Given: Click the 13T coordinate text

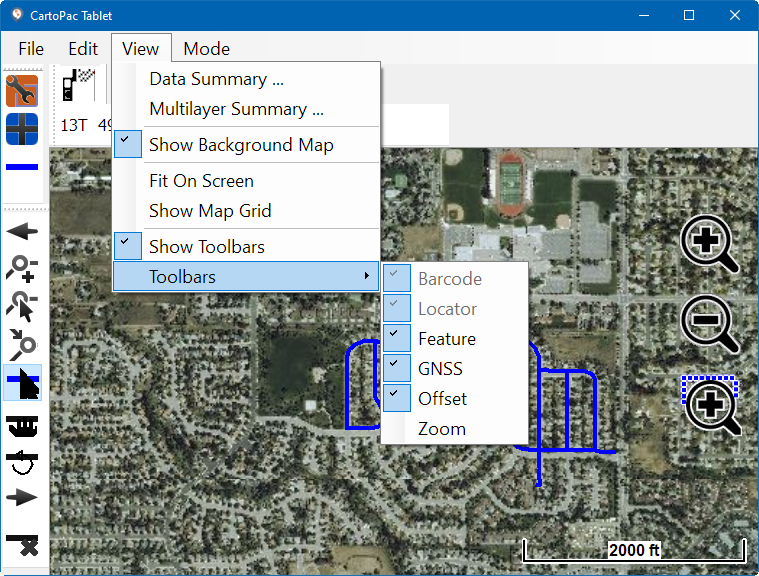Looking at the screenshot, I should 74,125.
